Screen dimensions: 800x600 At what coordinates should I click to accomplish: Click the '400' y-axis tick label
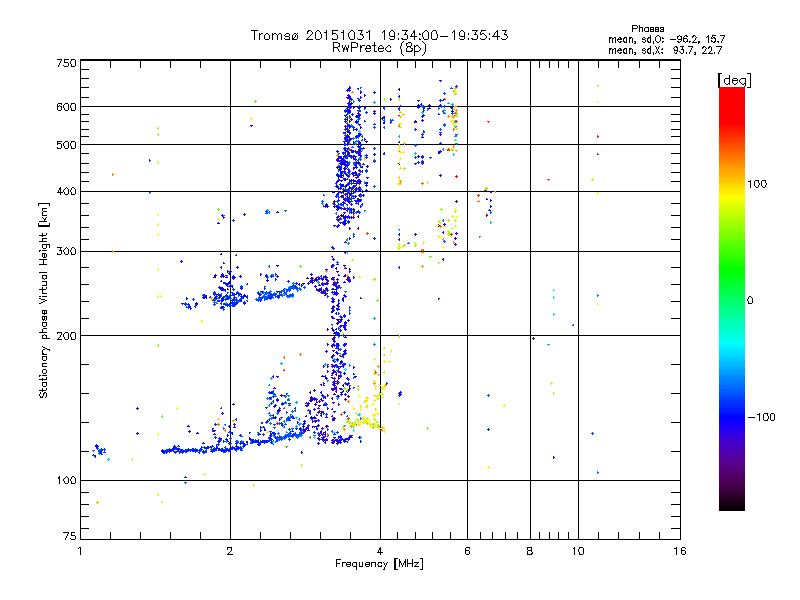66,192
